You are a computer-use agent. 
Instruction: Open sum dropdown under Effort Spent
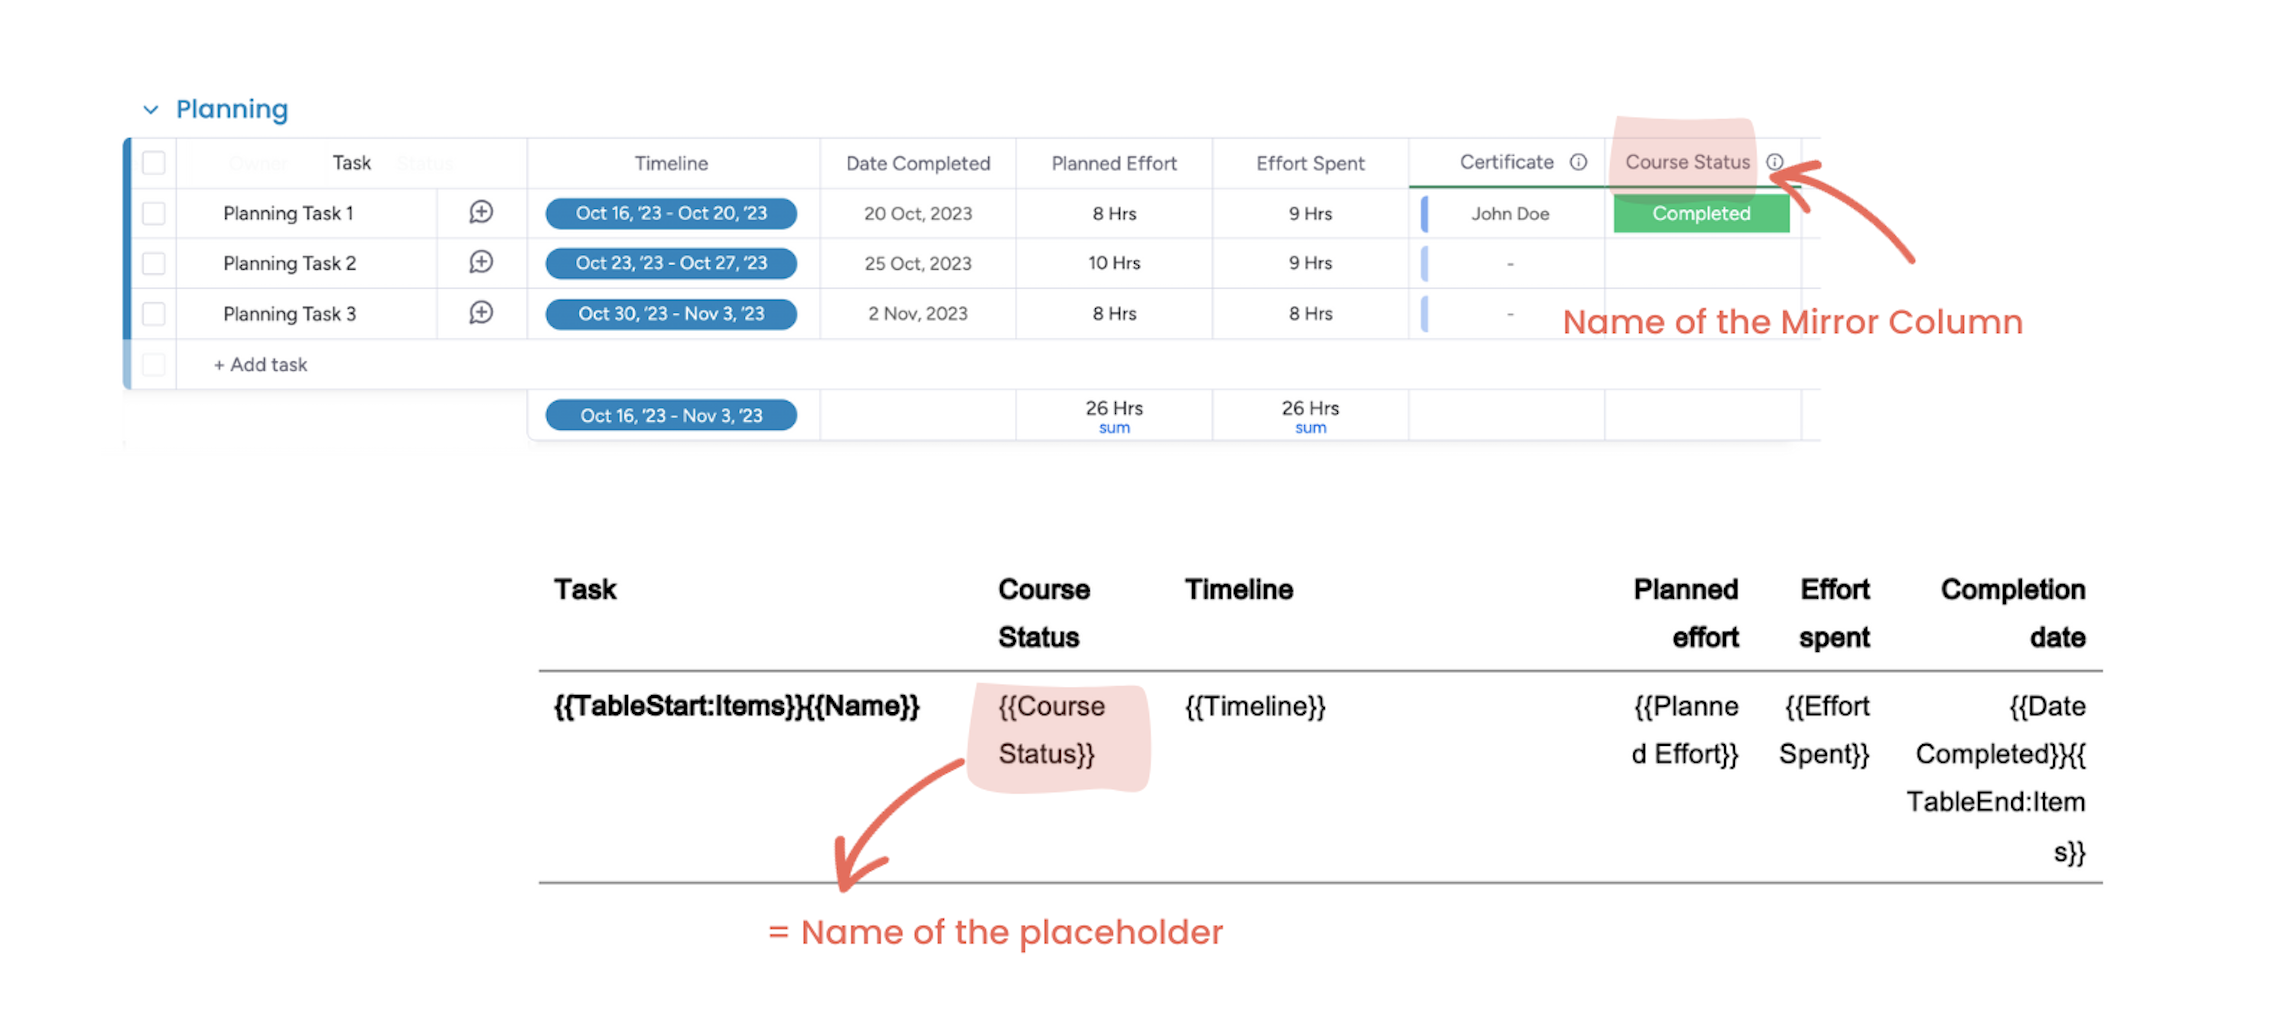tap(1310, 428)
